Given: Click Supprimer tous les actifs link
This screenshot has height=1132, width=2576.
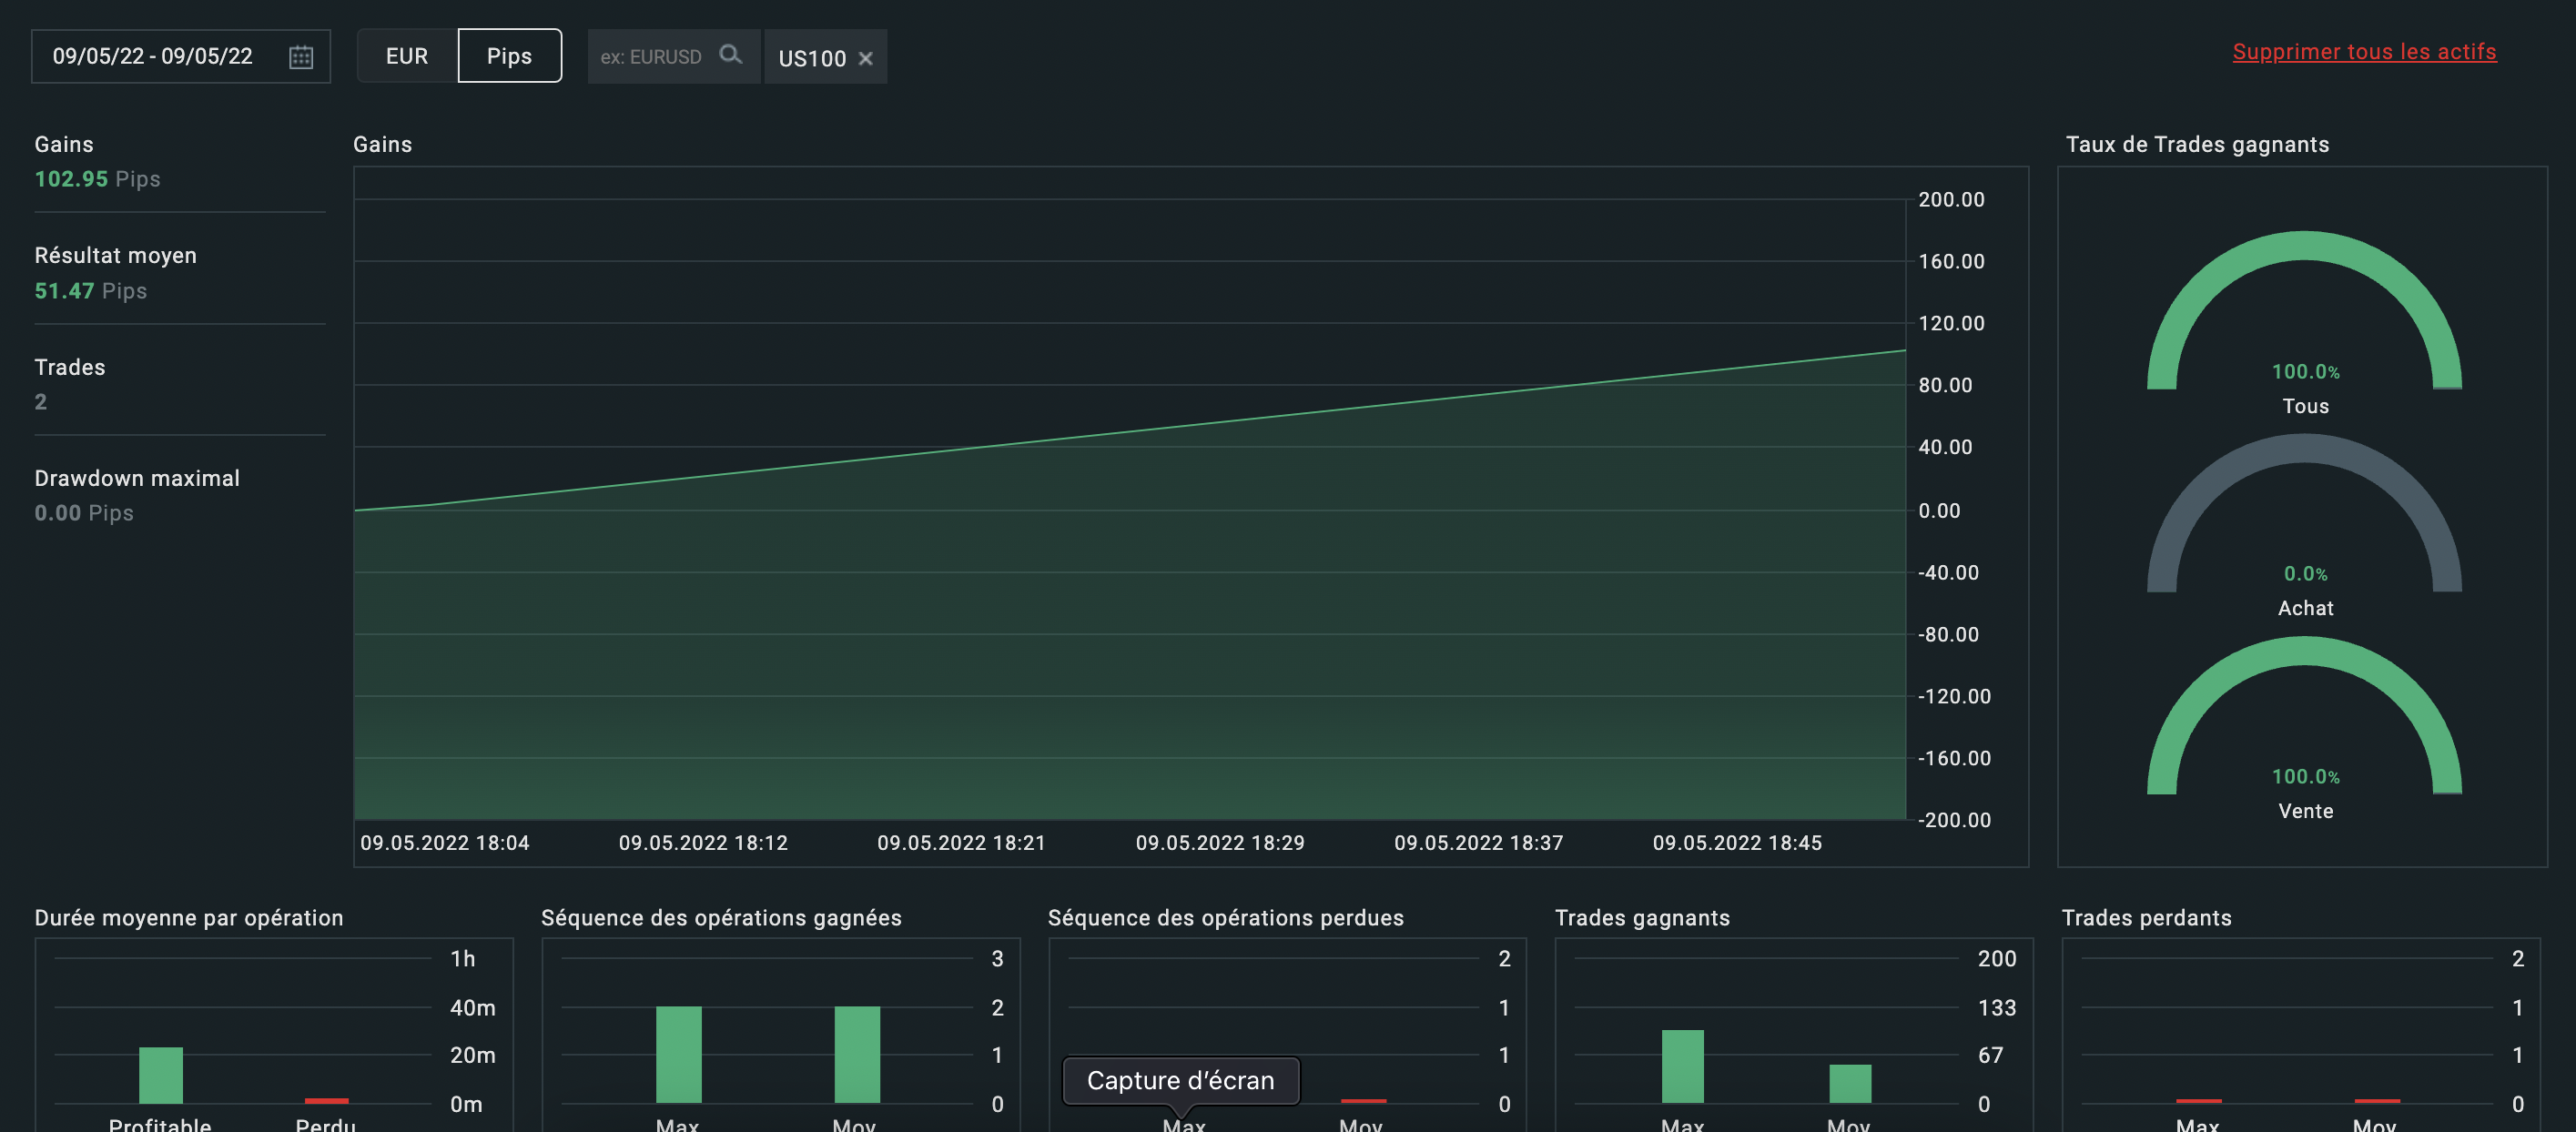Looking at the screenshot, I should pyautogui.click(x=2363, y=52).
